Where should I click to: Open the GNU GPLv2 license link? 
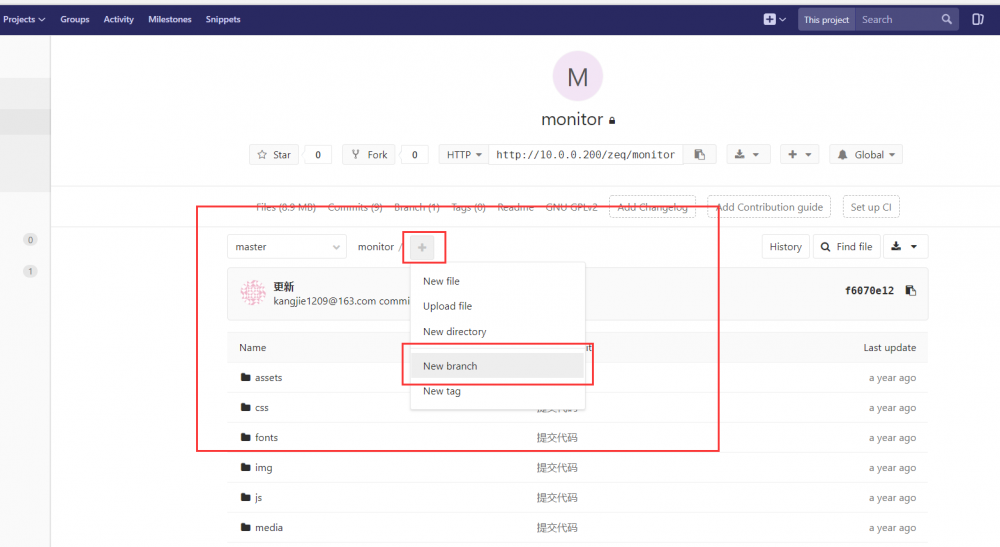[571, 207]
